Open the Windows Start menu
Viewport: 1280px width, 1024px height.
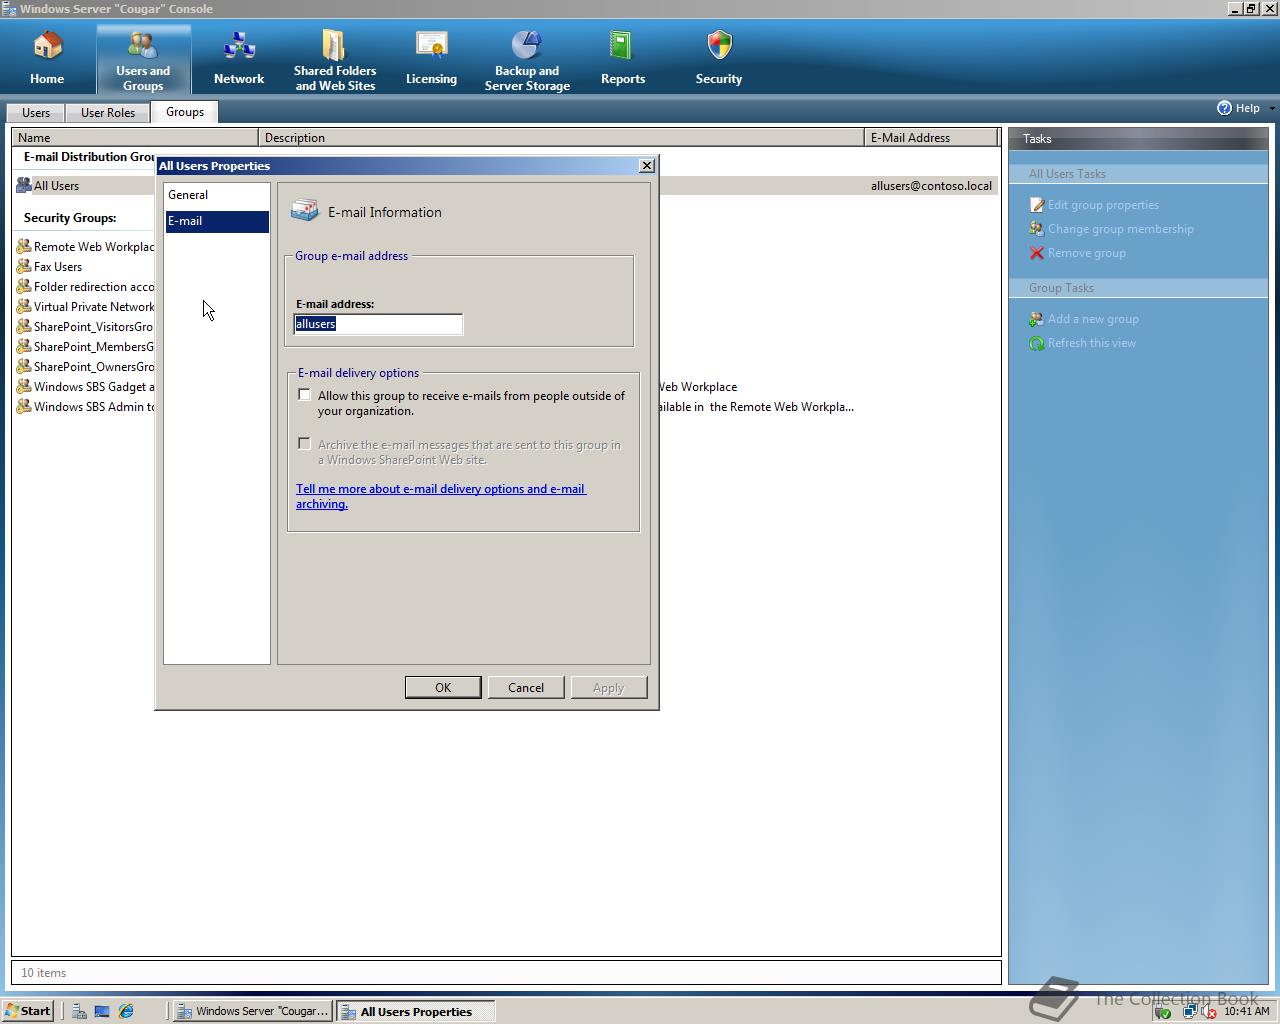[x=28, y=1011]
